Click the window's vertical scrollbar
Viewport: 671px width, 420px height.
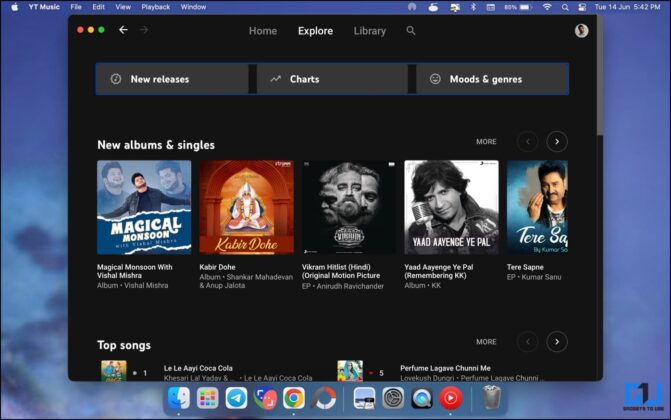coord(600,77)
